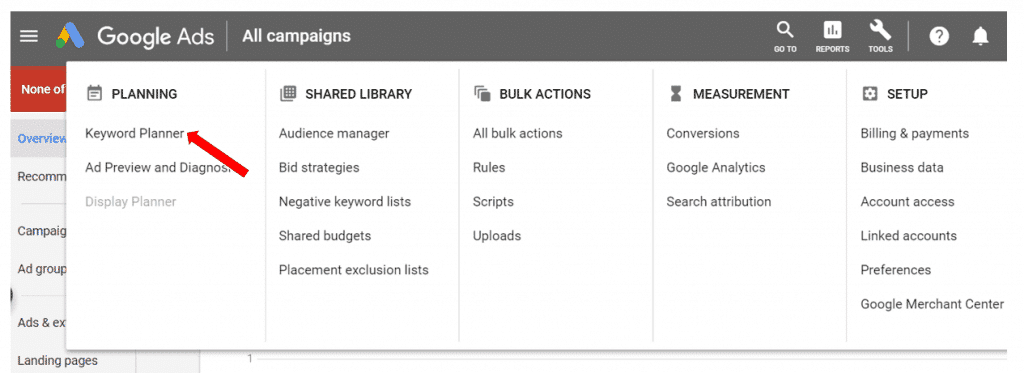Open the Reports icon
1024x373 pixels.
(832, 36)
